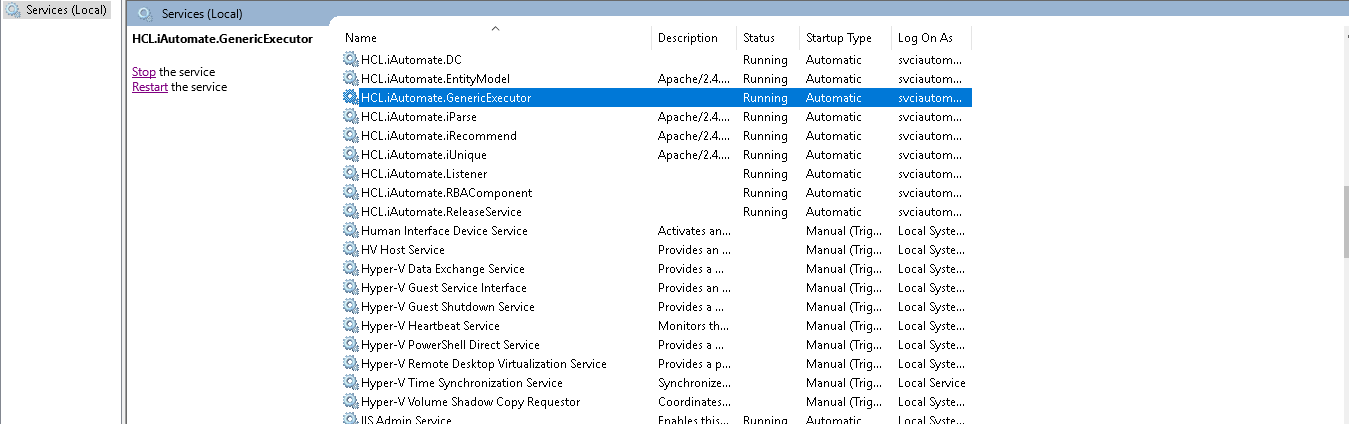The width and height of the screenshot is (1349, 424).
Task: Select the HCL.iAutomate.ReleaseService row
Action: 441,212
